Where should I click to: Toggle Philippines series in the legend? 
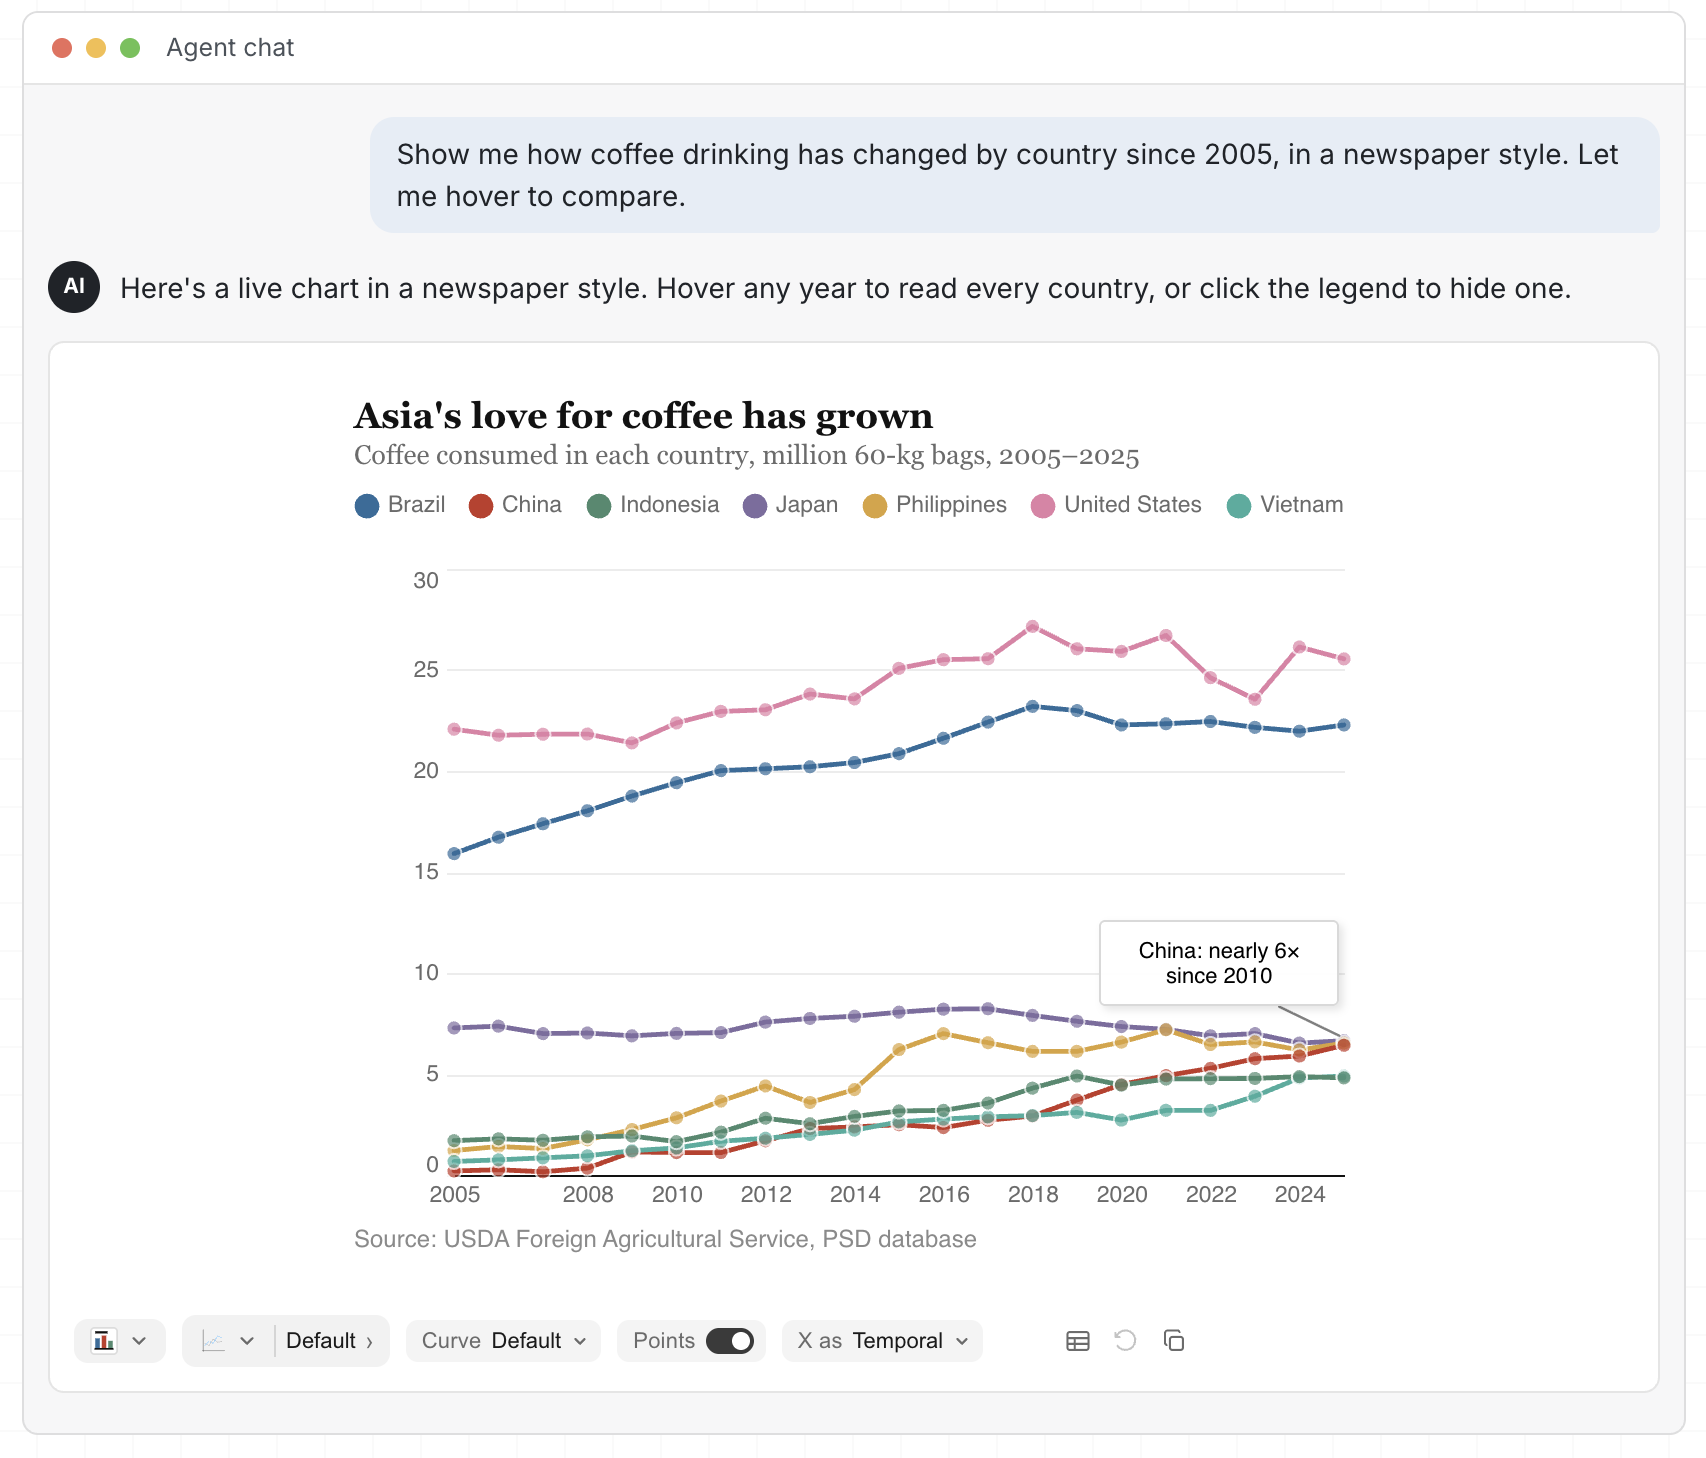[934, 505]
